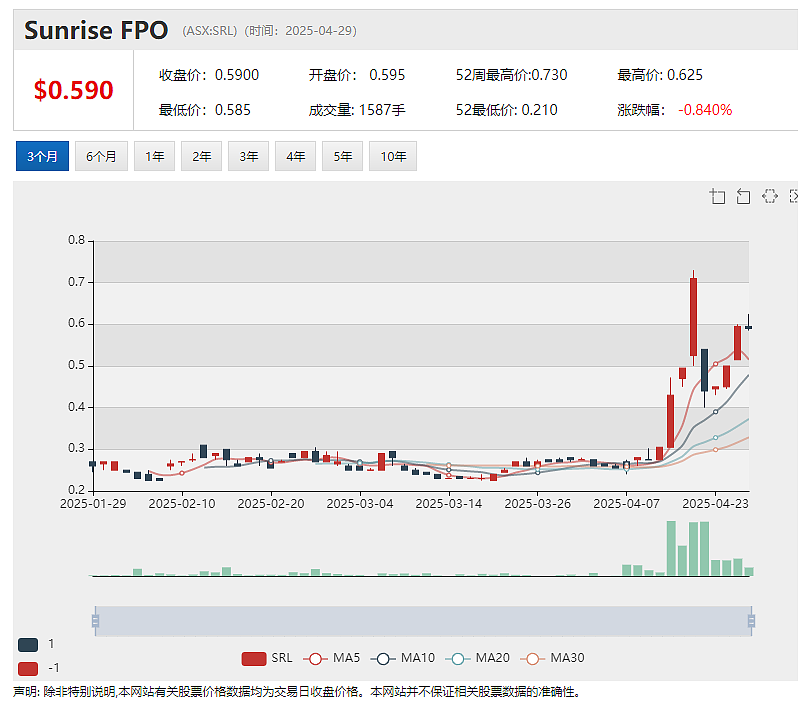
Task: Click the area zoom toolbox icon
Action: coord(717,196)
